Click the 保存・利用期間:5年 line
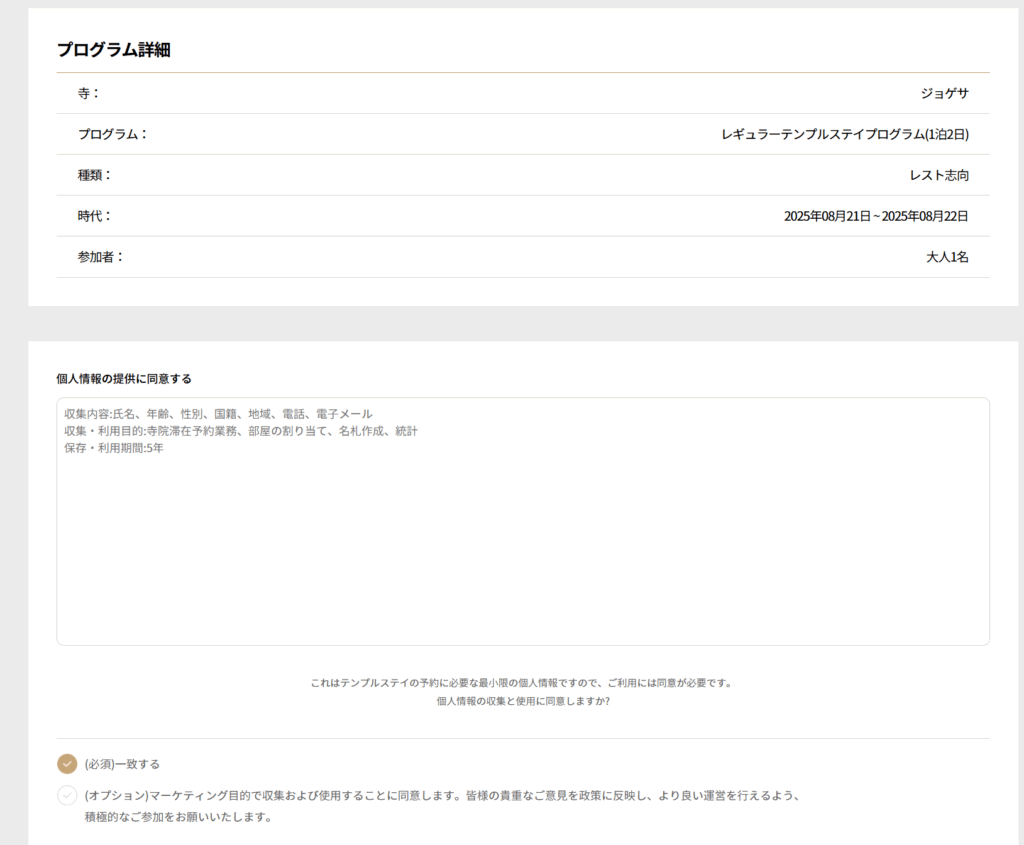The height and width of the screenshot is (845, 1024). pyautogui.click(x=114, y=448)
